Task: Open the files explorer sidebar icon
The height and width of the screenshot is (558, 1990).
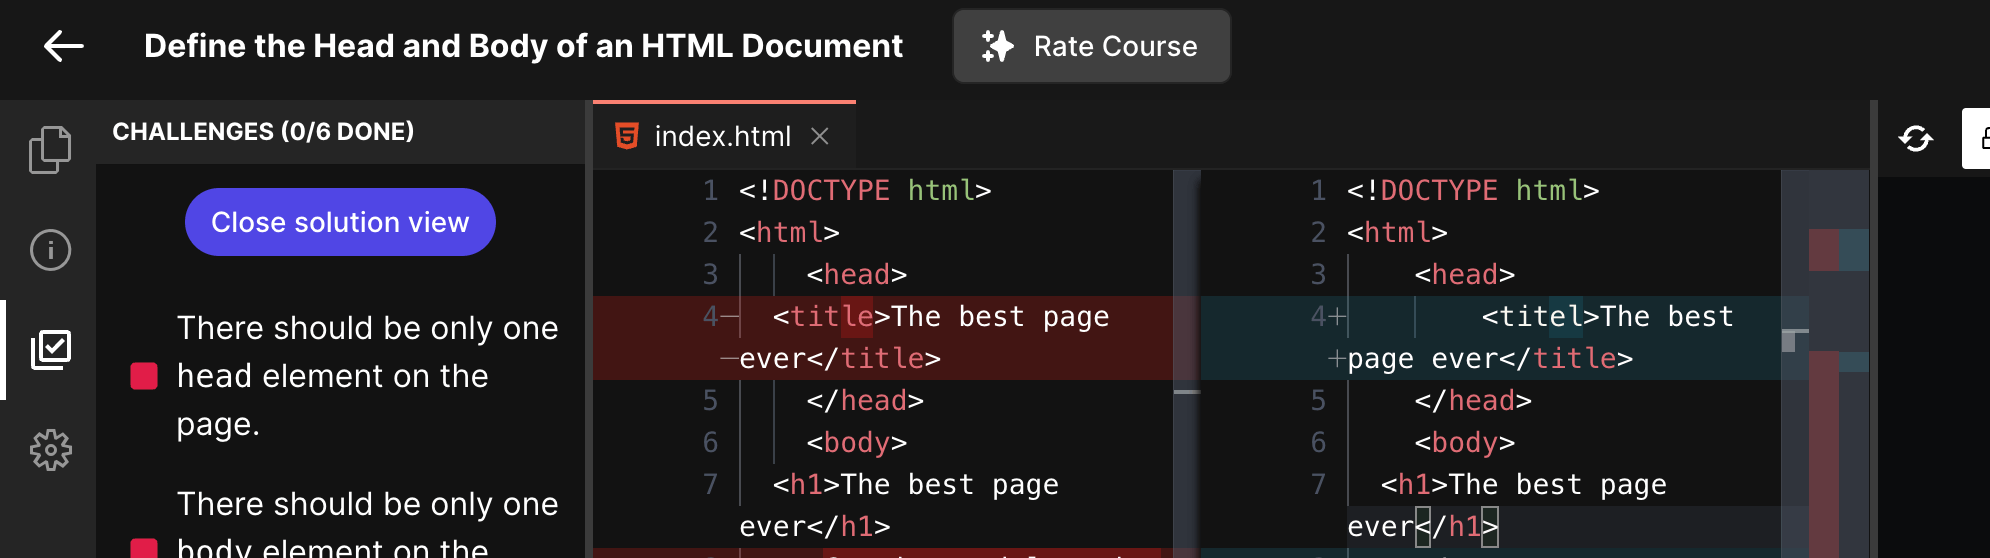Action: [50, 150]
